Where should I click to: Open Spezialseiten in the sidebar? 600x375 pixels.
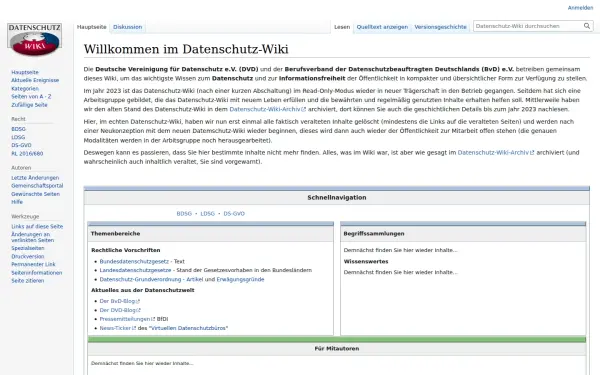click(x=28, y=248)
